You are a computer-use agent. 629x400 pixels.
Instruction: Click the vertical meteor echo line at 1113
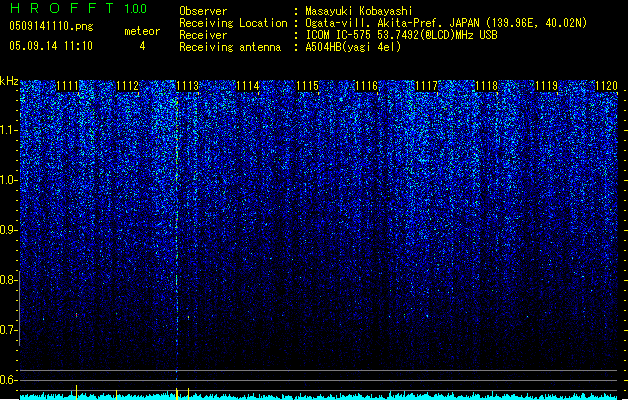(177, 237)
